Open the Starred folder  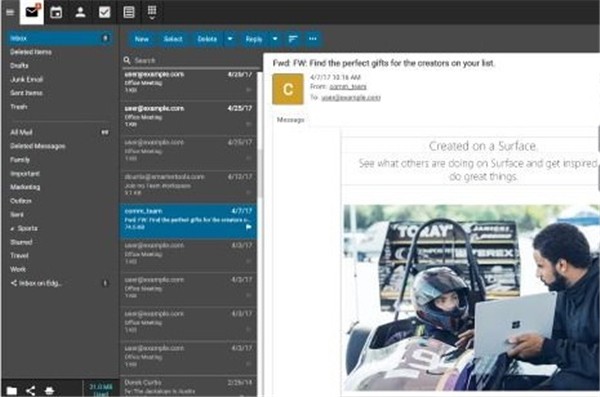coord(21,242)
